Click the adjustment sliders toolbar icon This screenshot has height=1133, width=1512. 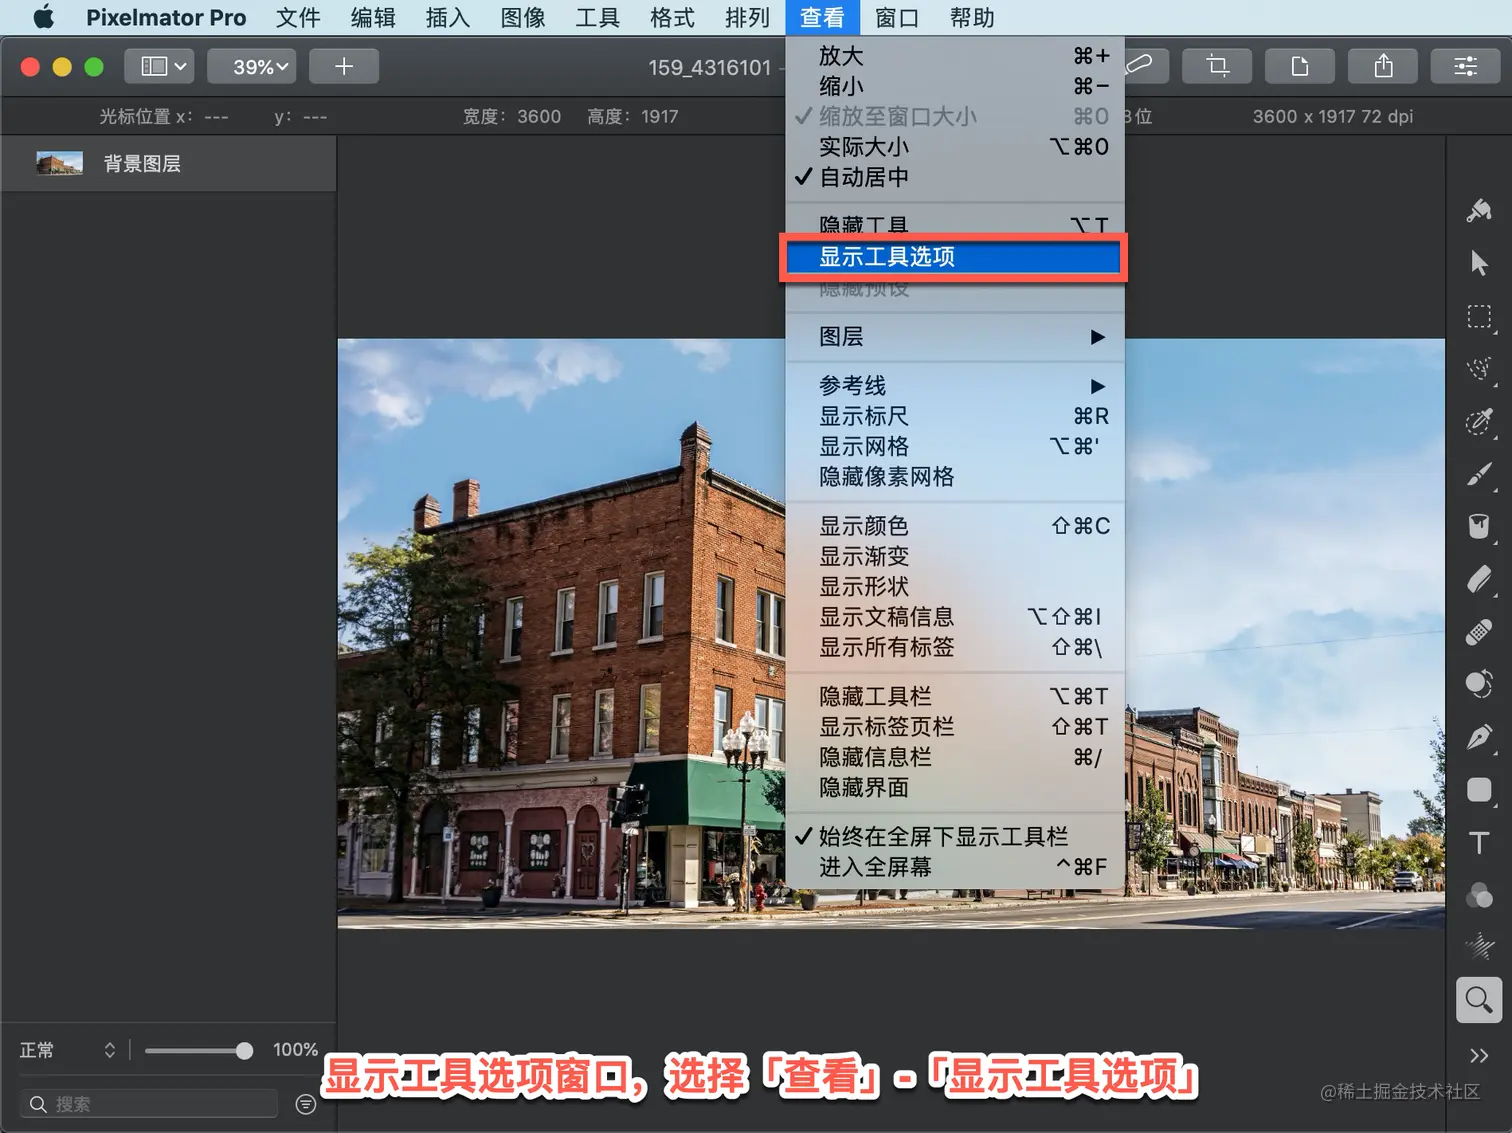click(1466, 66)
